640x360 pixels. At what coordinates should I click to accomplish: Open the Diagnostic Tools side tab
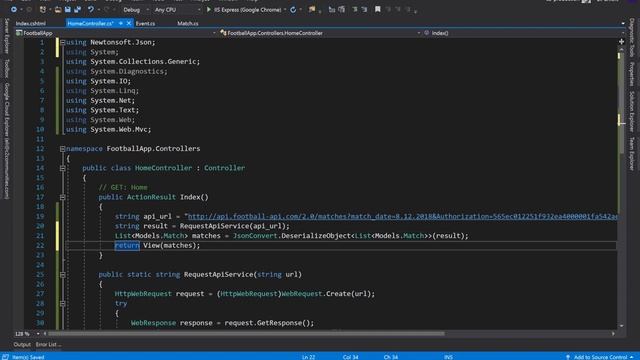point(632,37)
